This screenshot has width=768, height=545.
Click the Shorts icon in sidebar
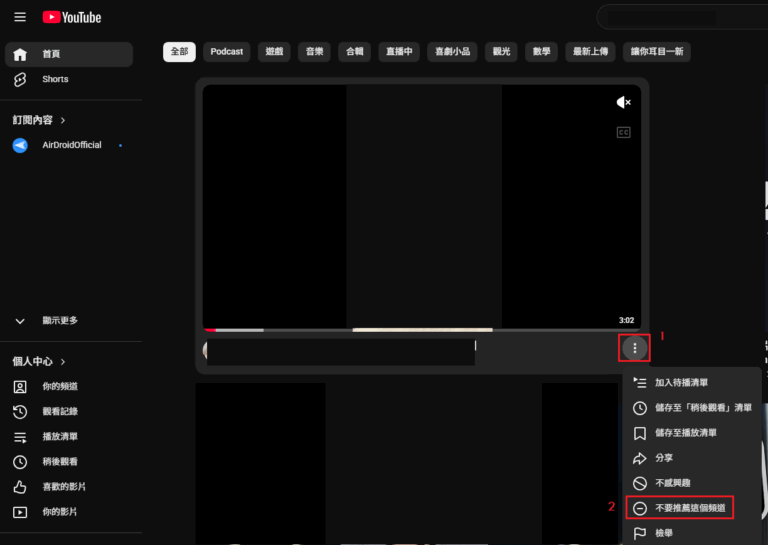click(x=20, y=79)
